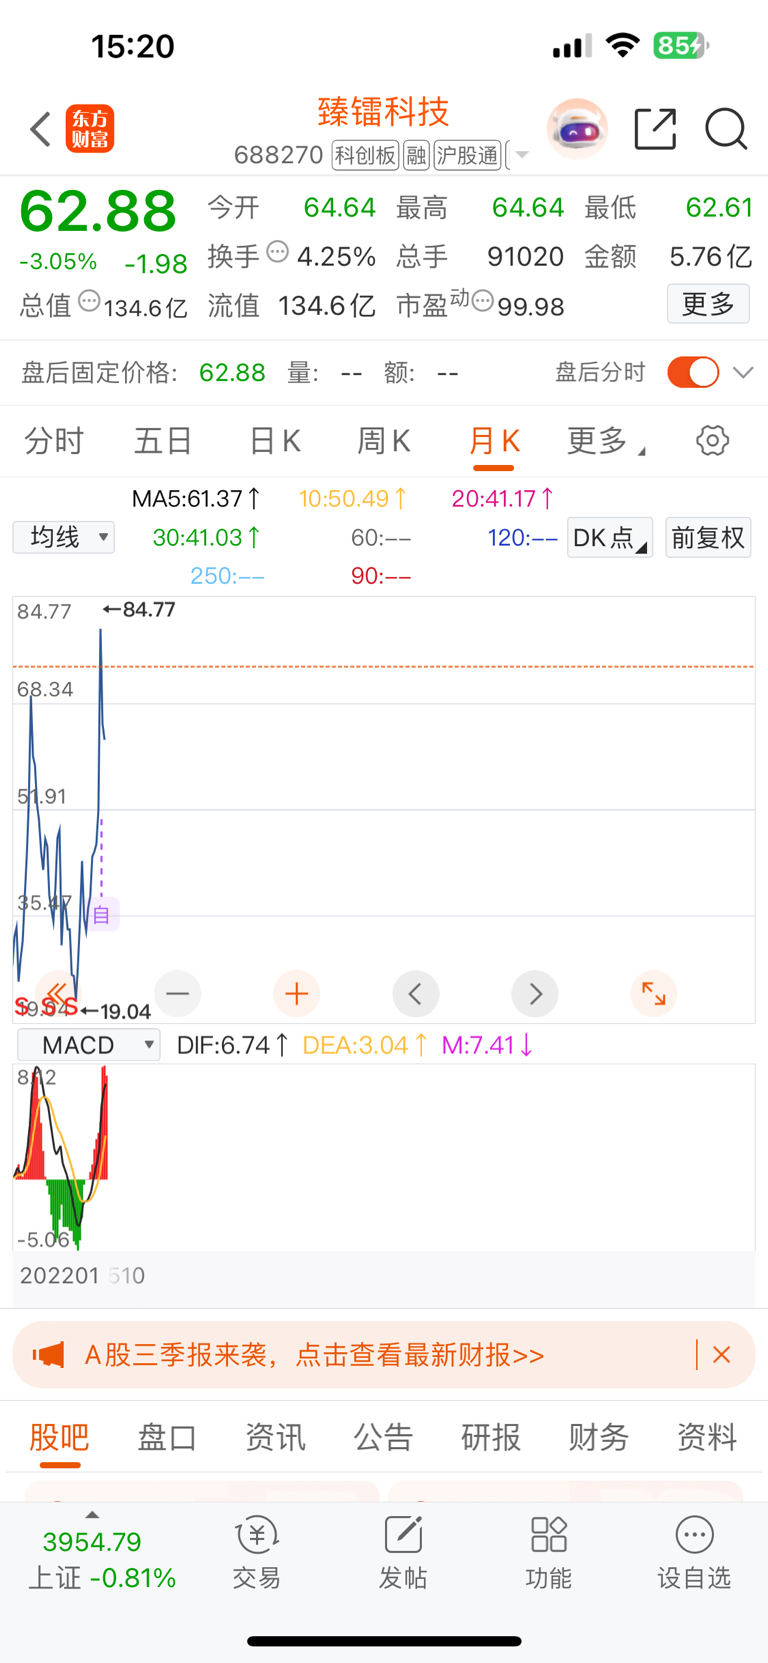Switch to 分时 chart tab
Viewport: 768px width, 1663px height.
pos(54,440)
